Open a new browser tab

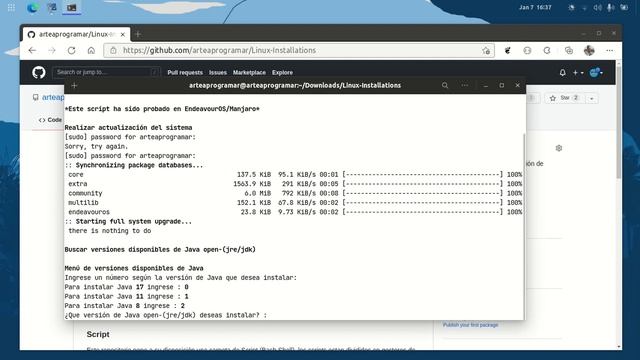(x=138, y=34)
